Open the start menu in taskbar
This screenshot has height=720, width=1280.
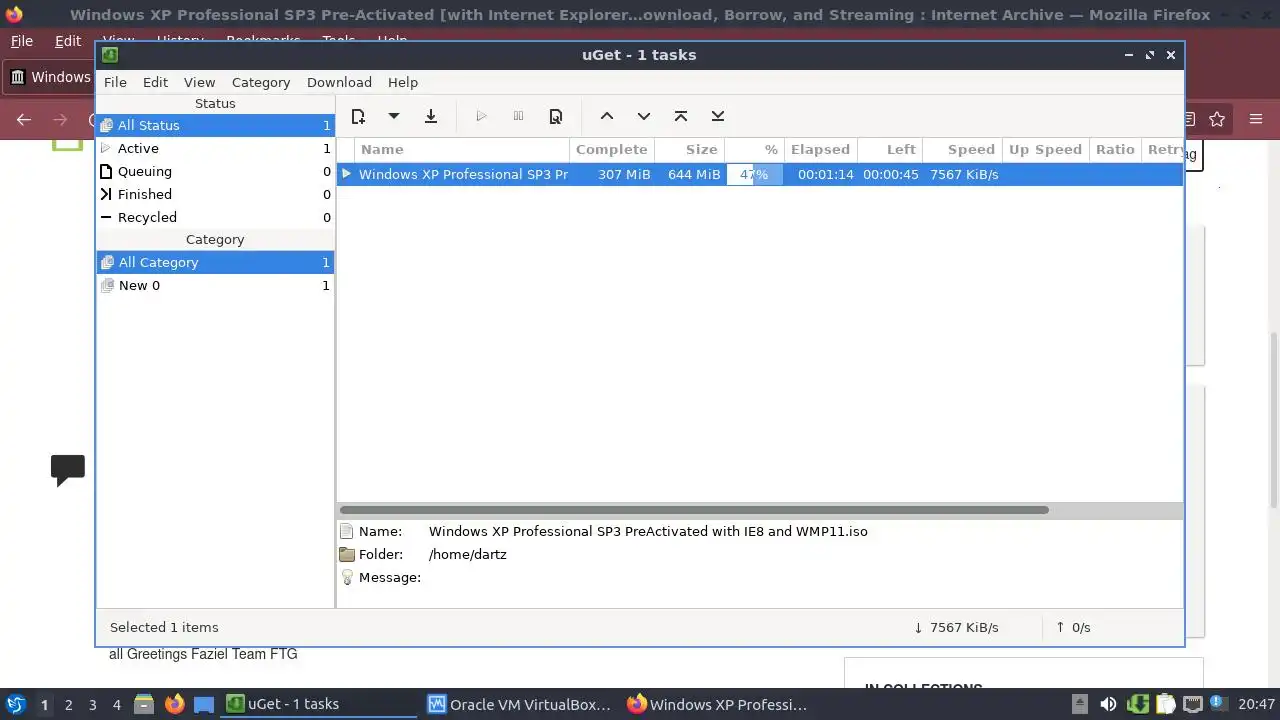pyautogui.click(x=15, y=704)
